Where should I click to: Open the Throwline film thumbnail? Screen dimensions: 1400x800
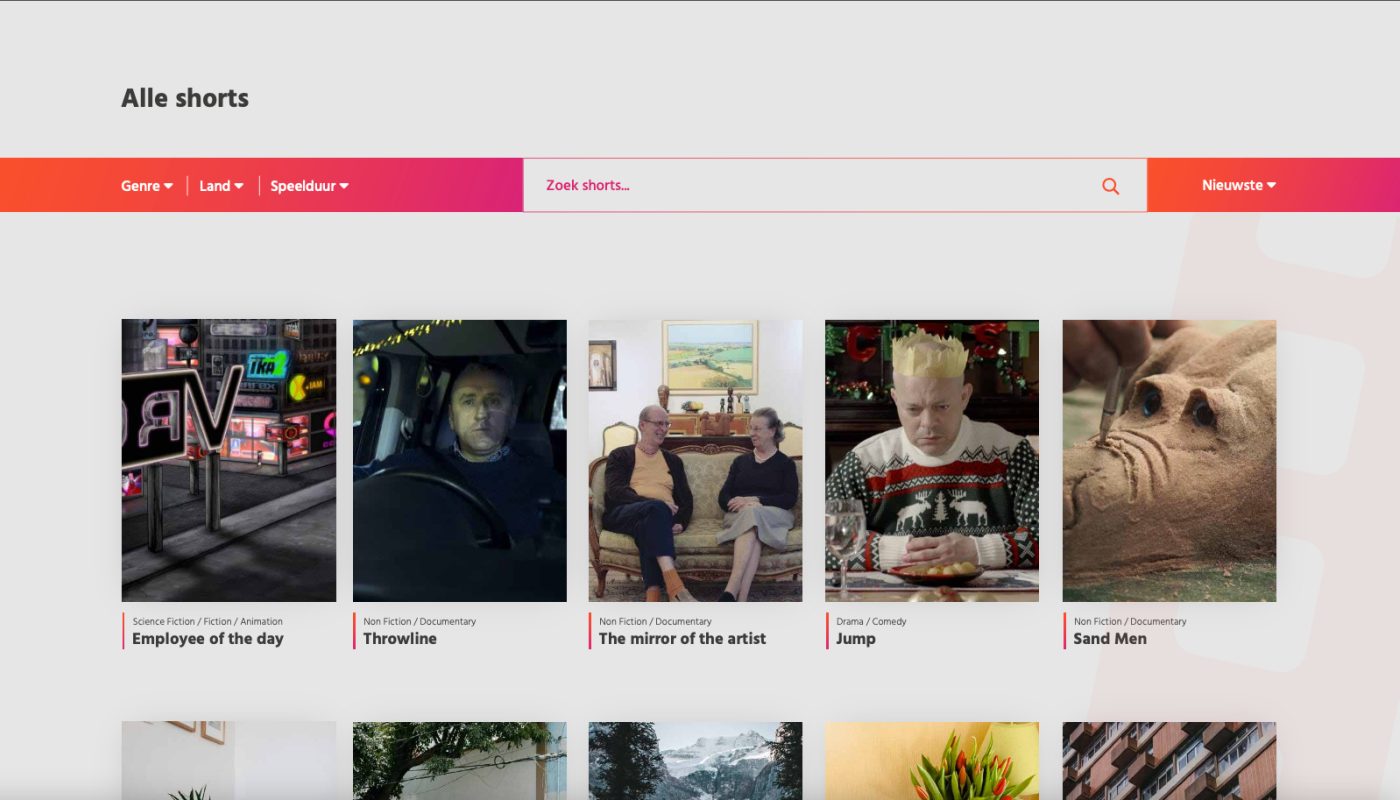point(460,460)
